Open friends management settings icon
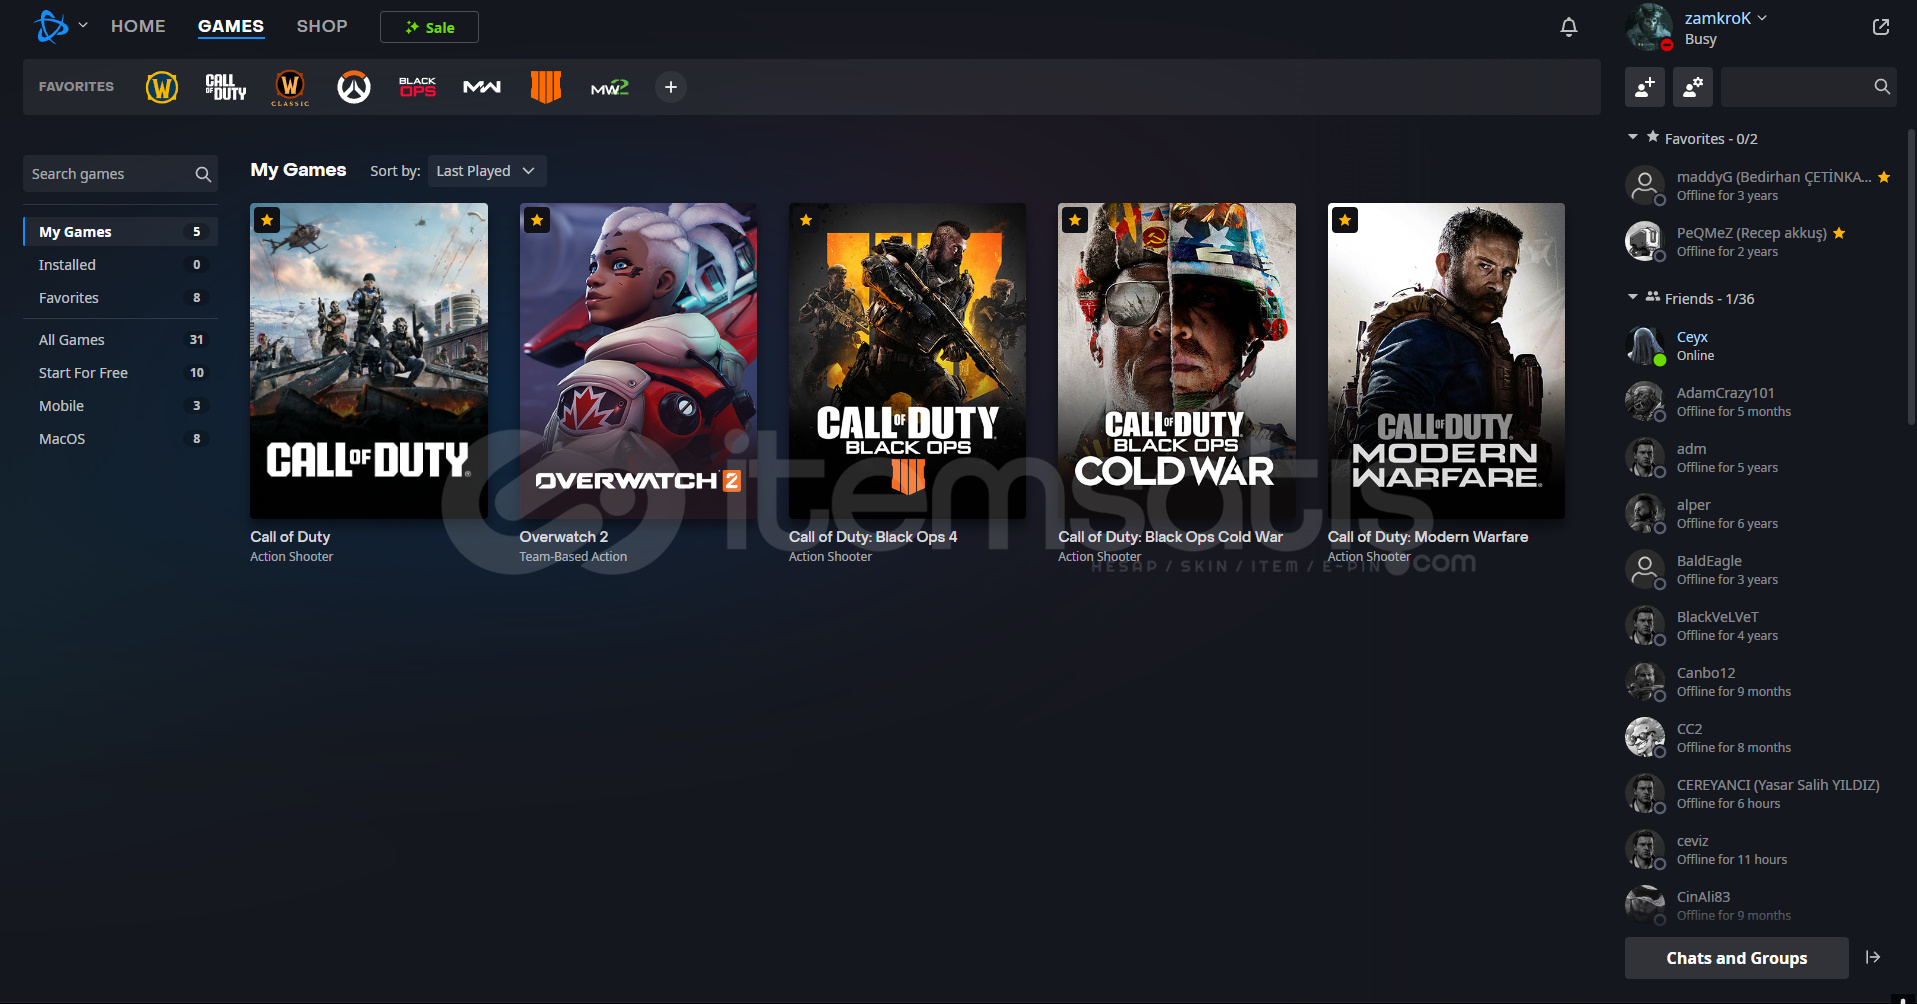This screenshot has height=1004, width=1917. 1693,88
